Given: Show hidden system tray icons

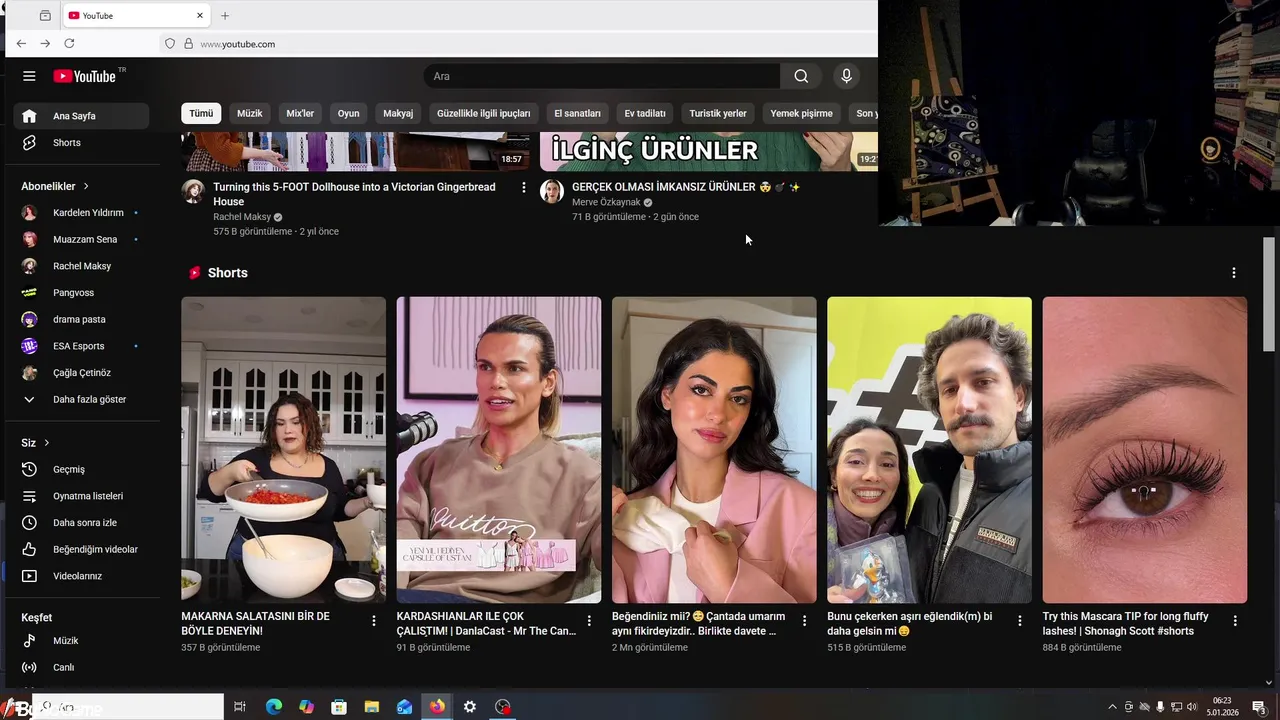Looking at the screenshot, I should [1112, 707].
